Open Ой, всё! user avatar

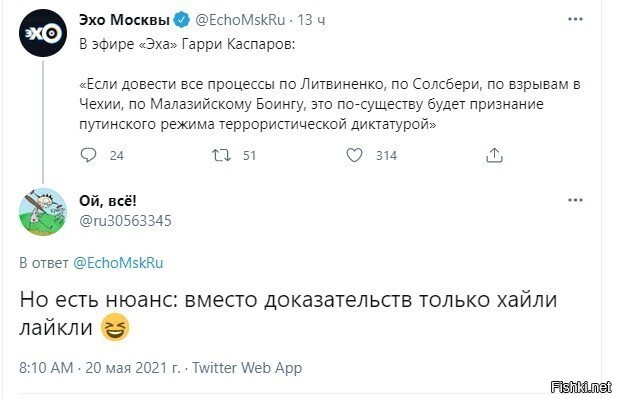43,212
